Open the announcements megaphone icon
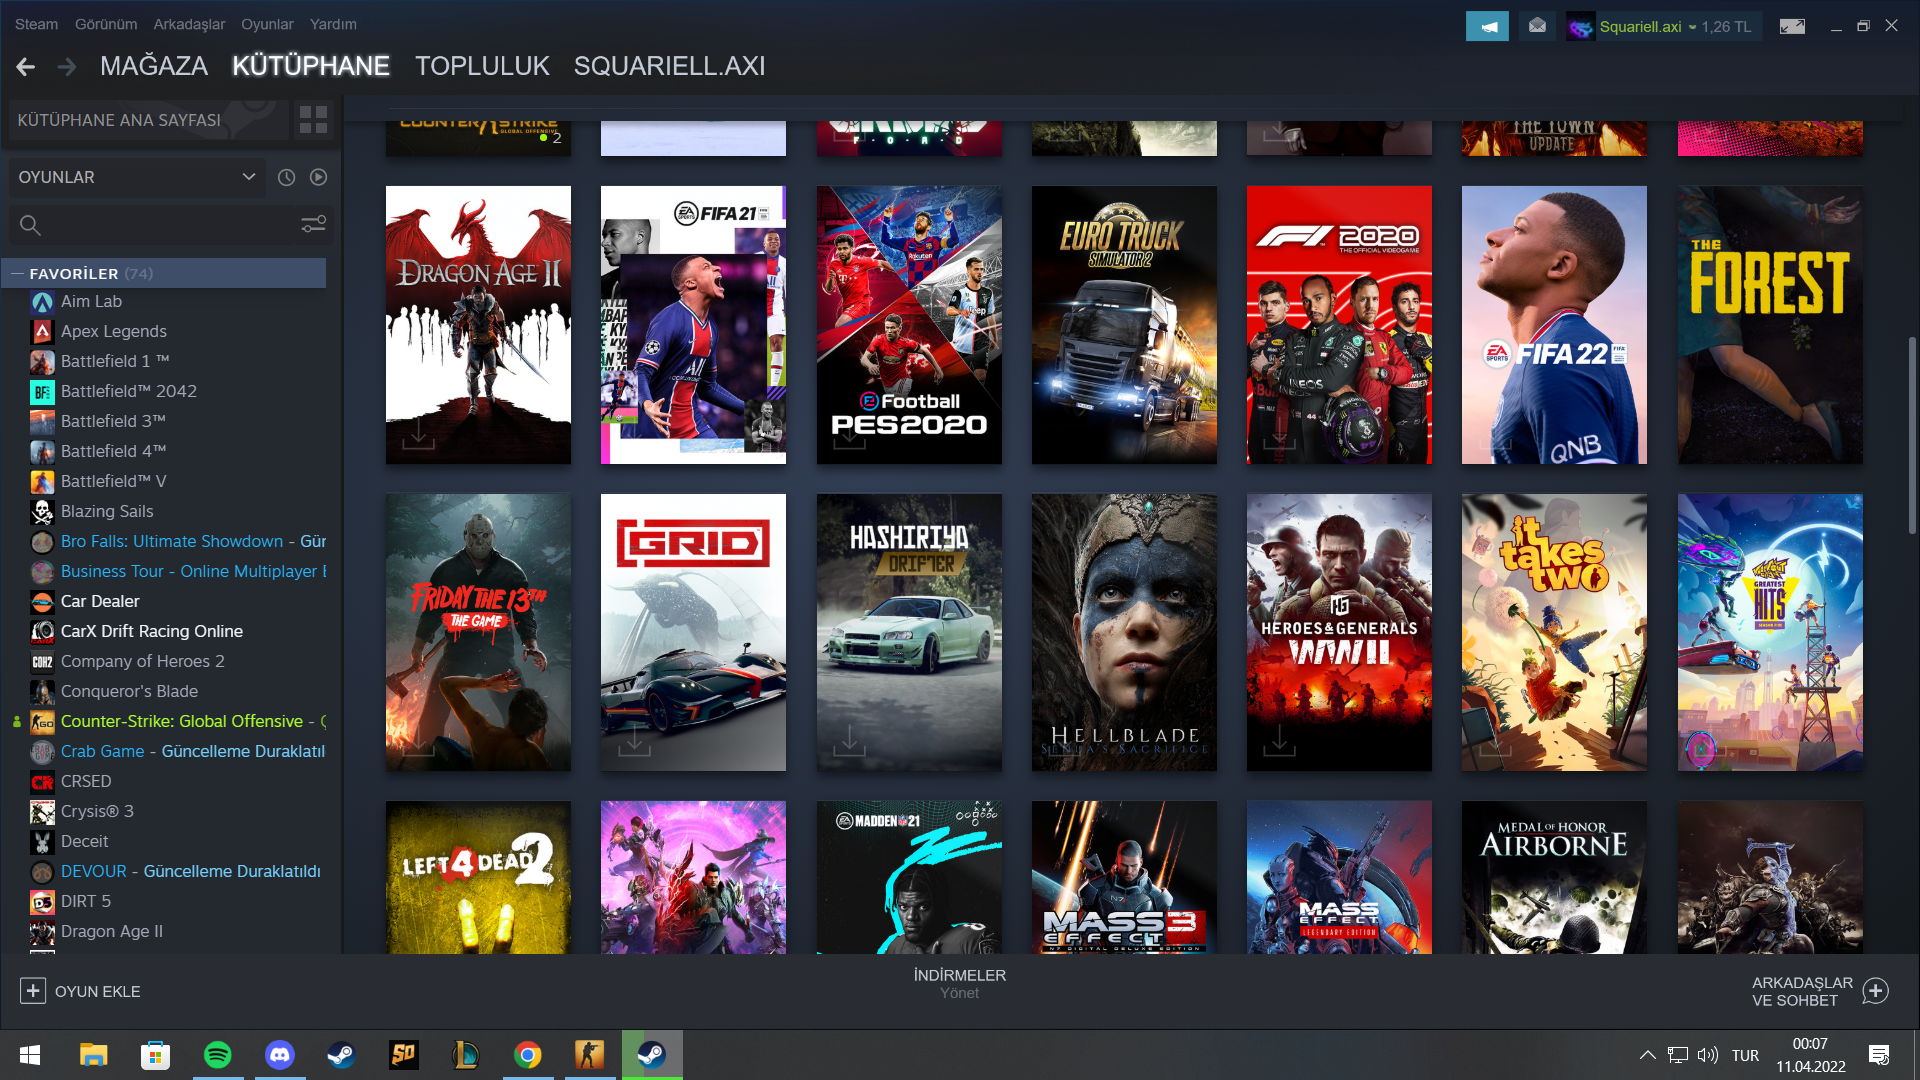Screen dimensions: 1920x1080 tap(1487, 26)
